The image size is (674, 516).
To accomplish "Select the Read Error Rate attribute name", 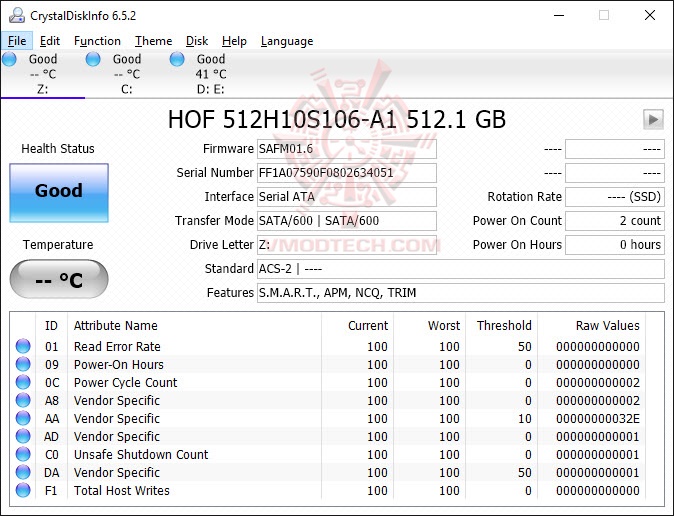I will tap(117, 346).
